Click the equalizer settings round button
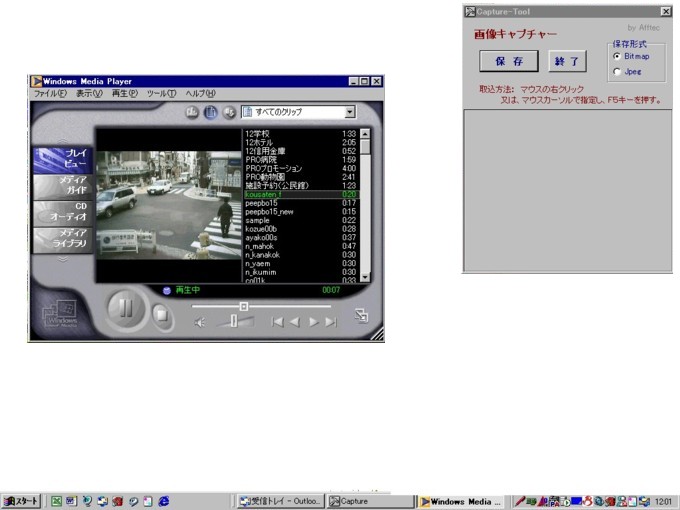 coord(192,112)
